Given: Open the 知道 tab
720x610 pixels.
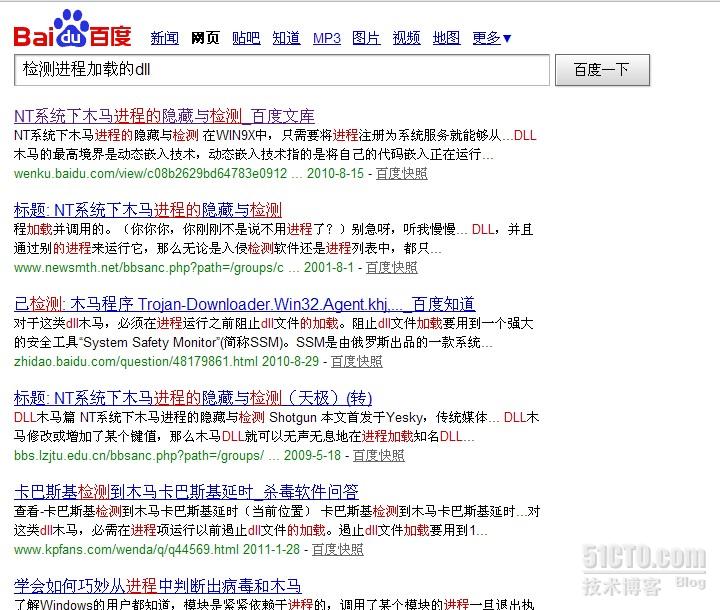Looking at the screenshot, I should tap(287, 38).
